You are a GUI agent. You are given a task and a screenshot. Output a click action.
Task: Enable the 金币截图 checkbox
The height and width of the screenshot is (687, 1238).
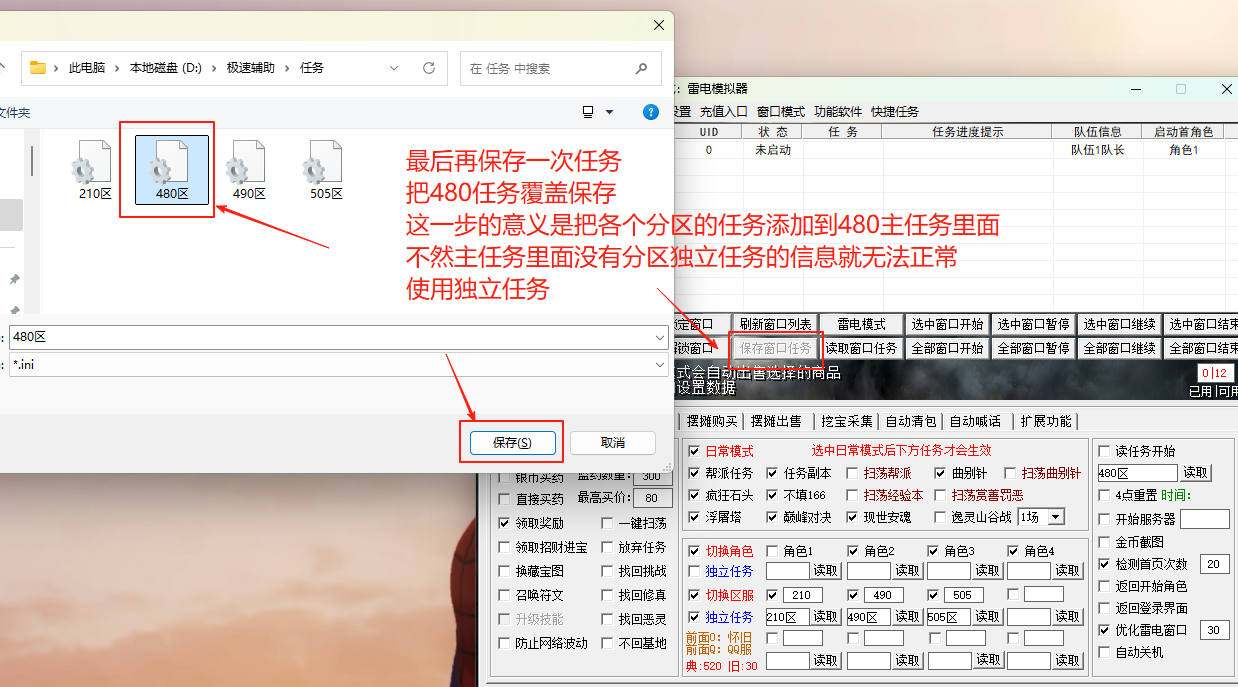point(1104,541)
